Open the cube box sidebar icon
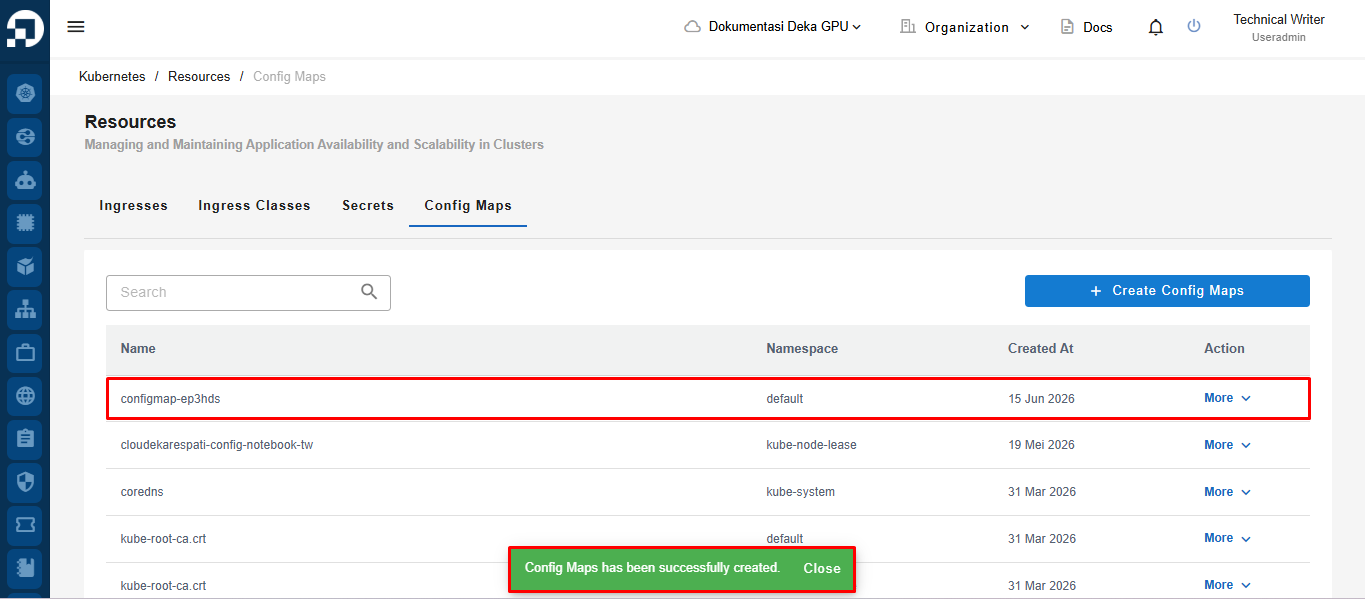The height and width of the screenshot is (599, 1365). pyautogui.click(x=25, y=267)
